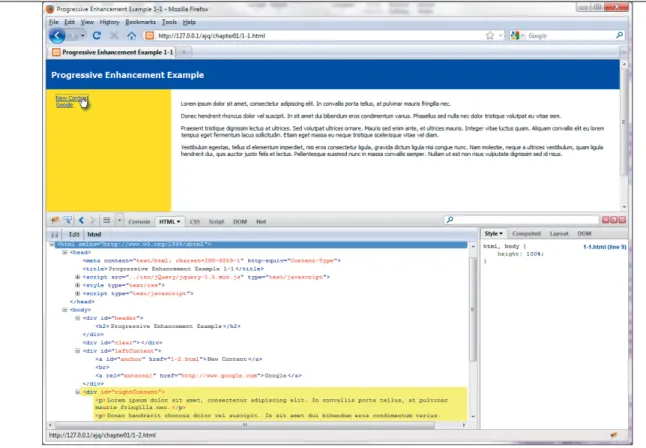
Task: Open the Tools menu
Action: (169, 22)
